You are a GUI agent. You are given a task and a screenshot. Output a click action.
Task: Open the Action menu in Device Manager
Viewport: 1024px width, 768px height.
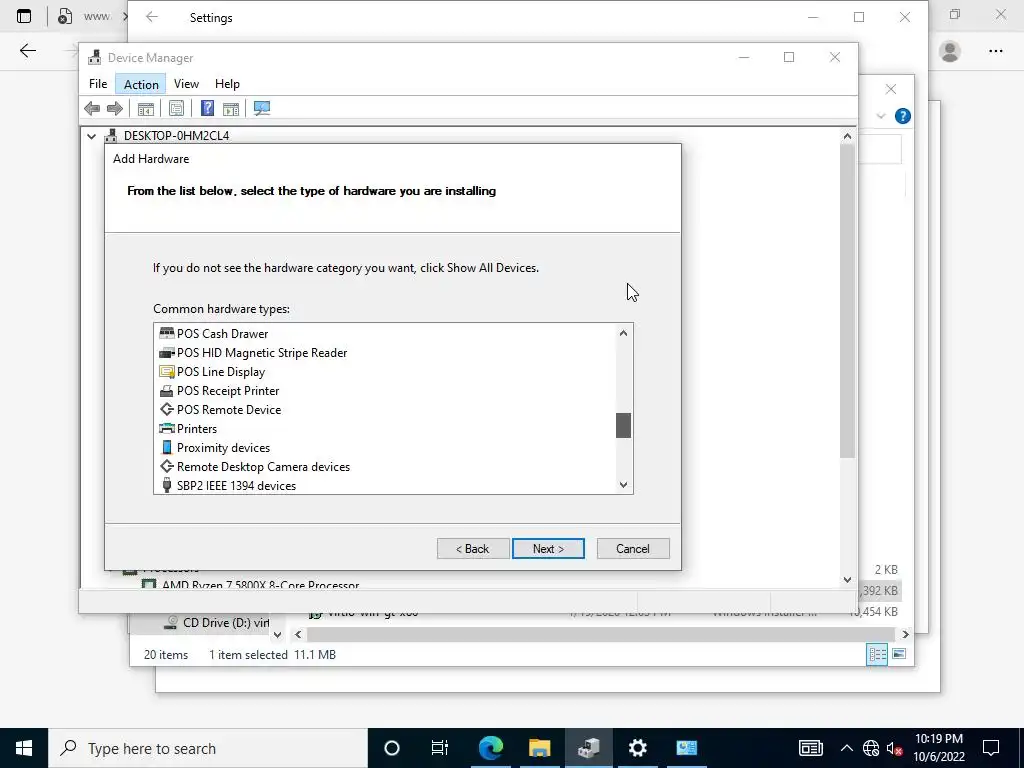point(141,84)
